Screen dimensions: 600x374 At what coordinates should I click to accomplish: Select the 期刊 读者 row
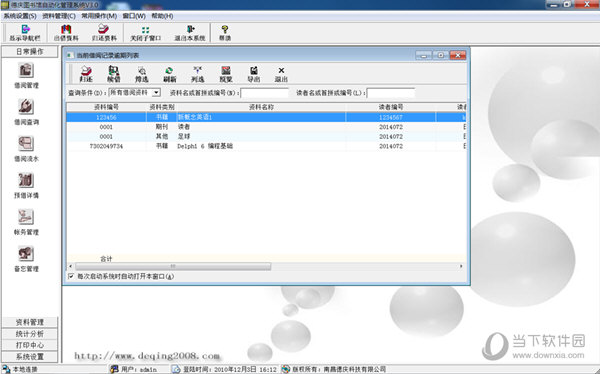tap(266, 127)
